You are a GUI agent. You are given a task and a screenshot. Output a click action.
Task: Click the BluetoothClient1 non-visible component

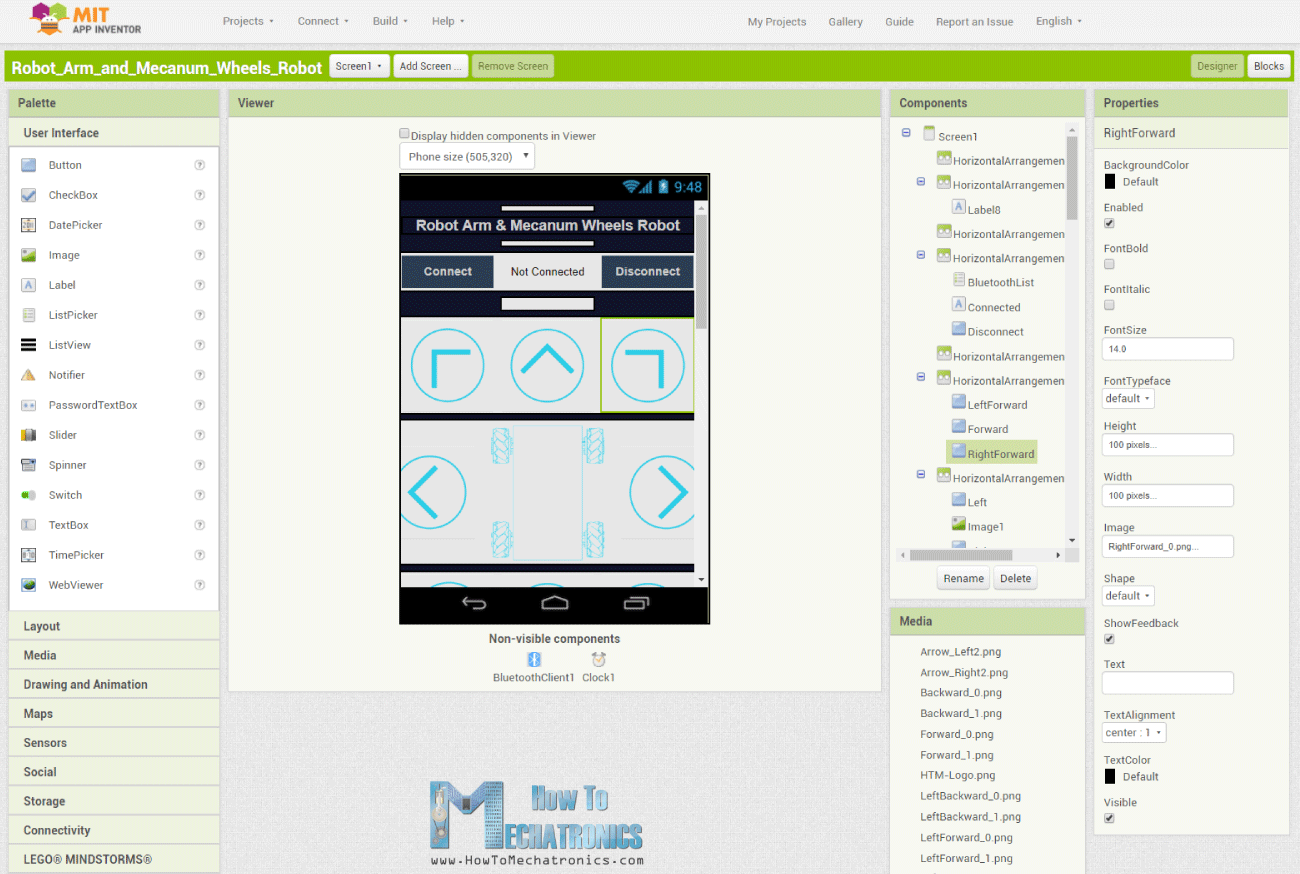point(533,660)
